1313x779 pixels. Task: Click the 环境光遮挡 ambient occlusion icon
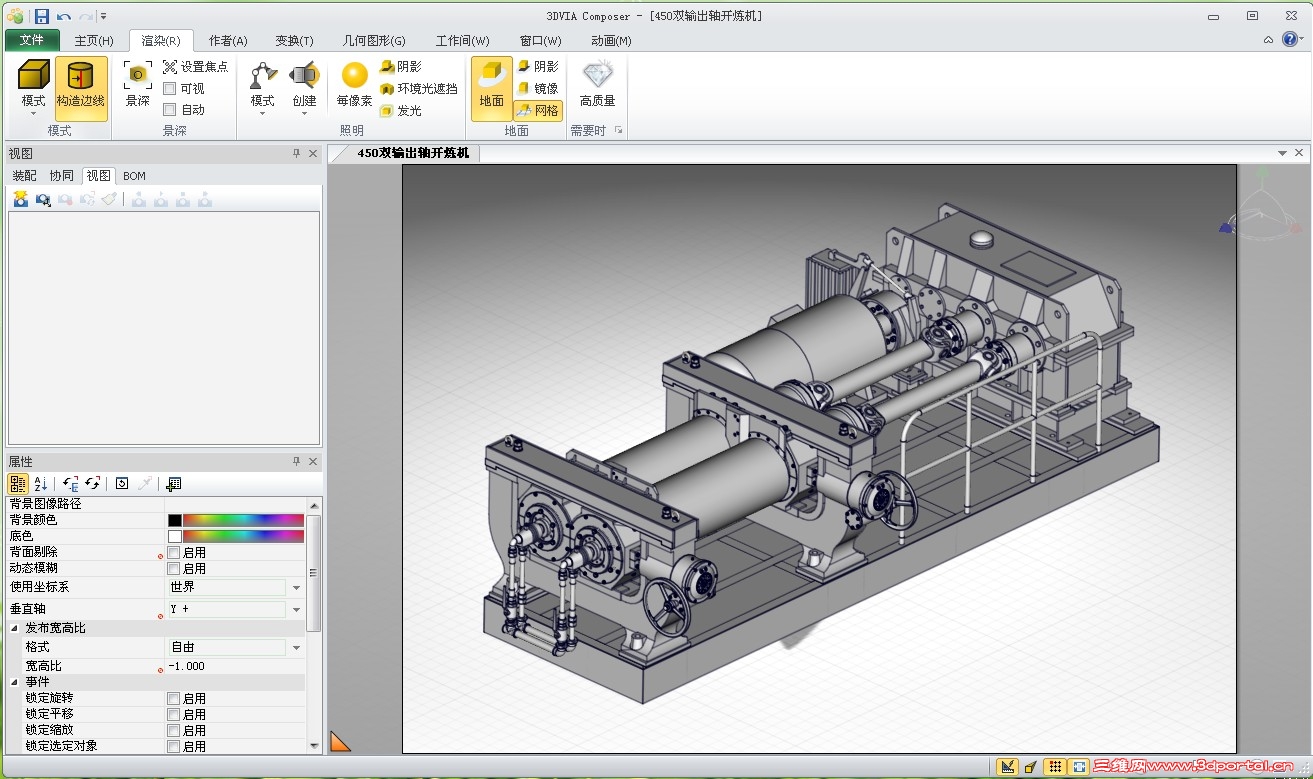(388, 89)
